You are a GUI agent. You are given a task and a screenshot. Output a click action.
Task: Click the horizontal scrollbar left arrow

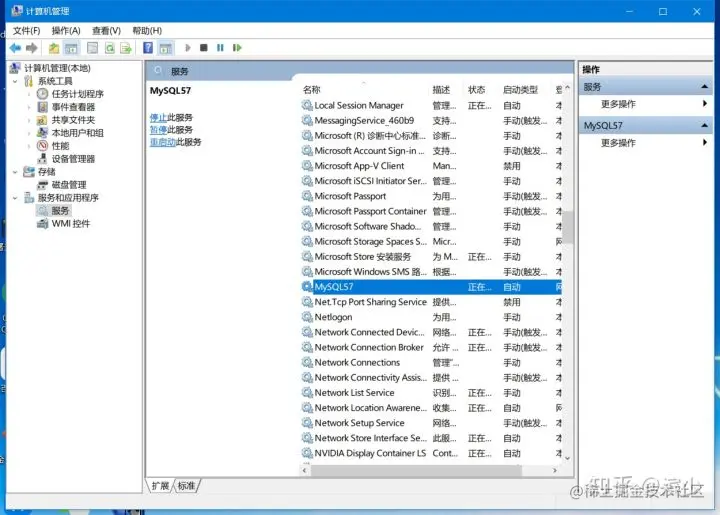click(x=305, y=470)
